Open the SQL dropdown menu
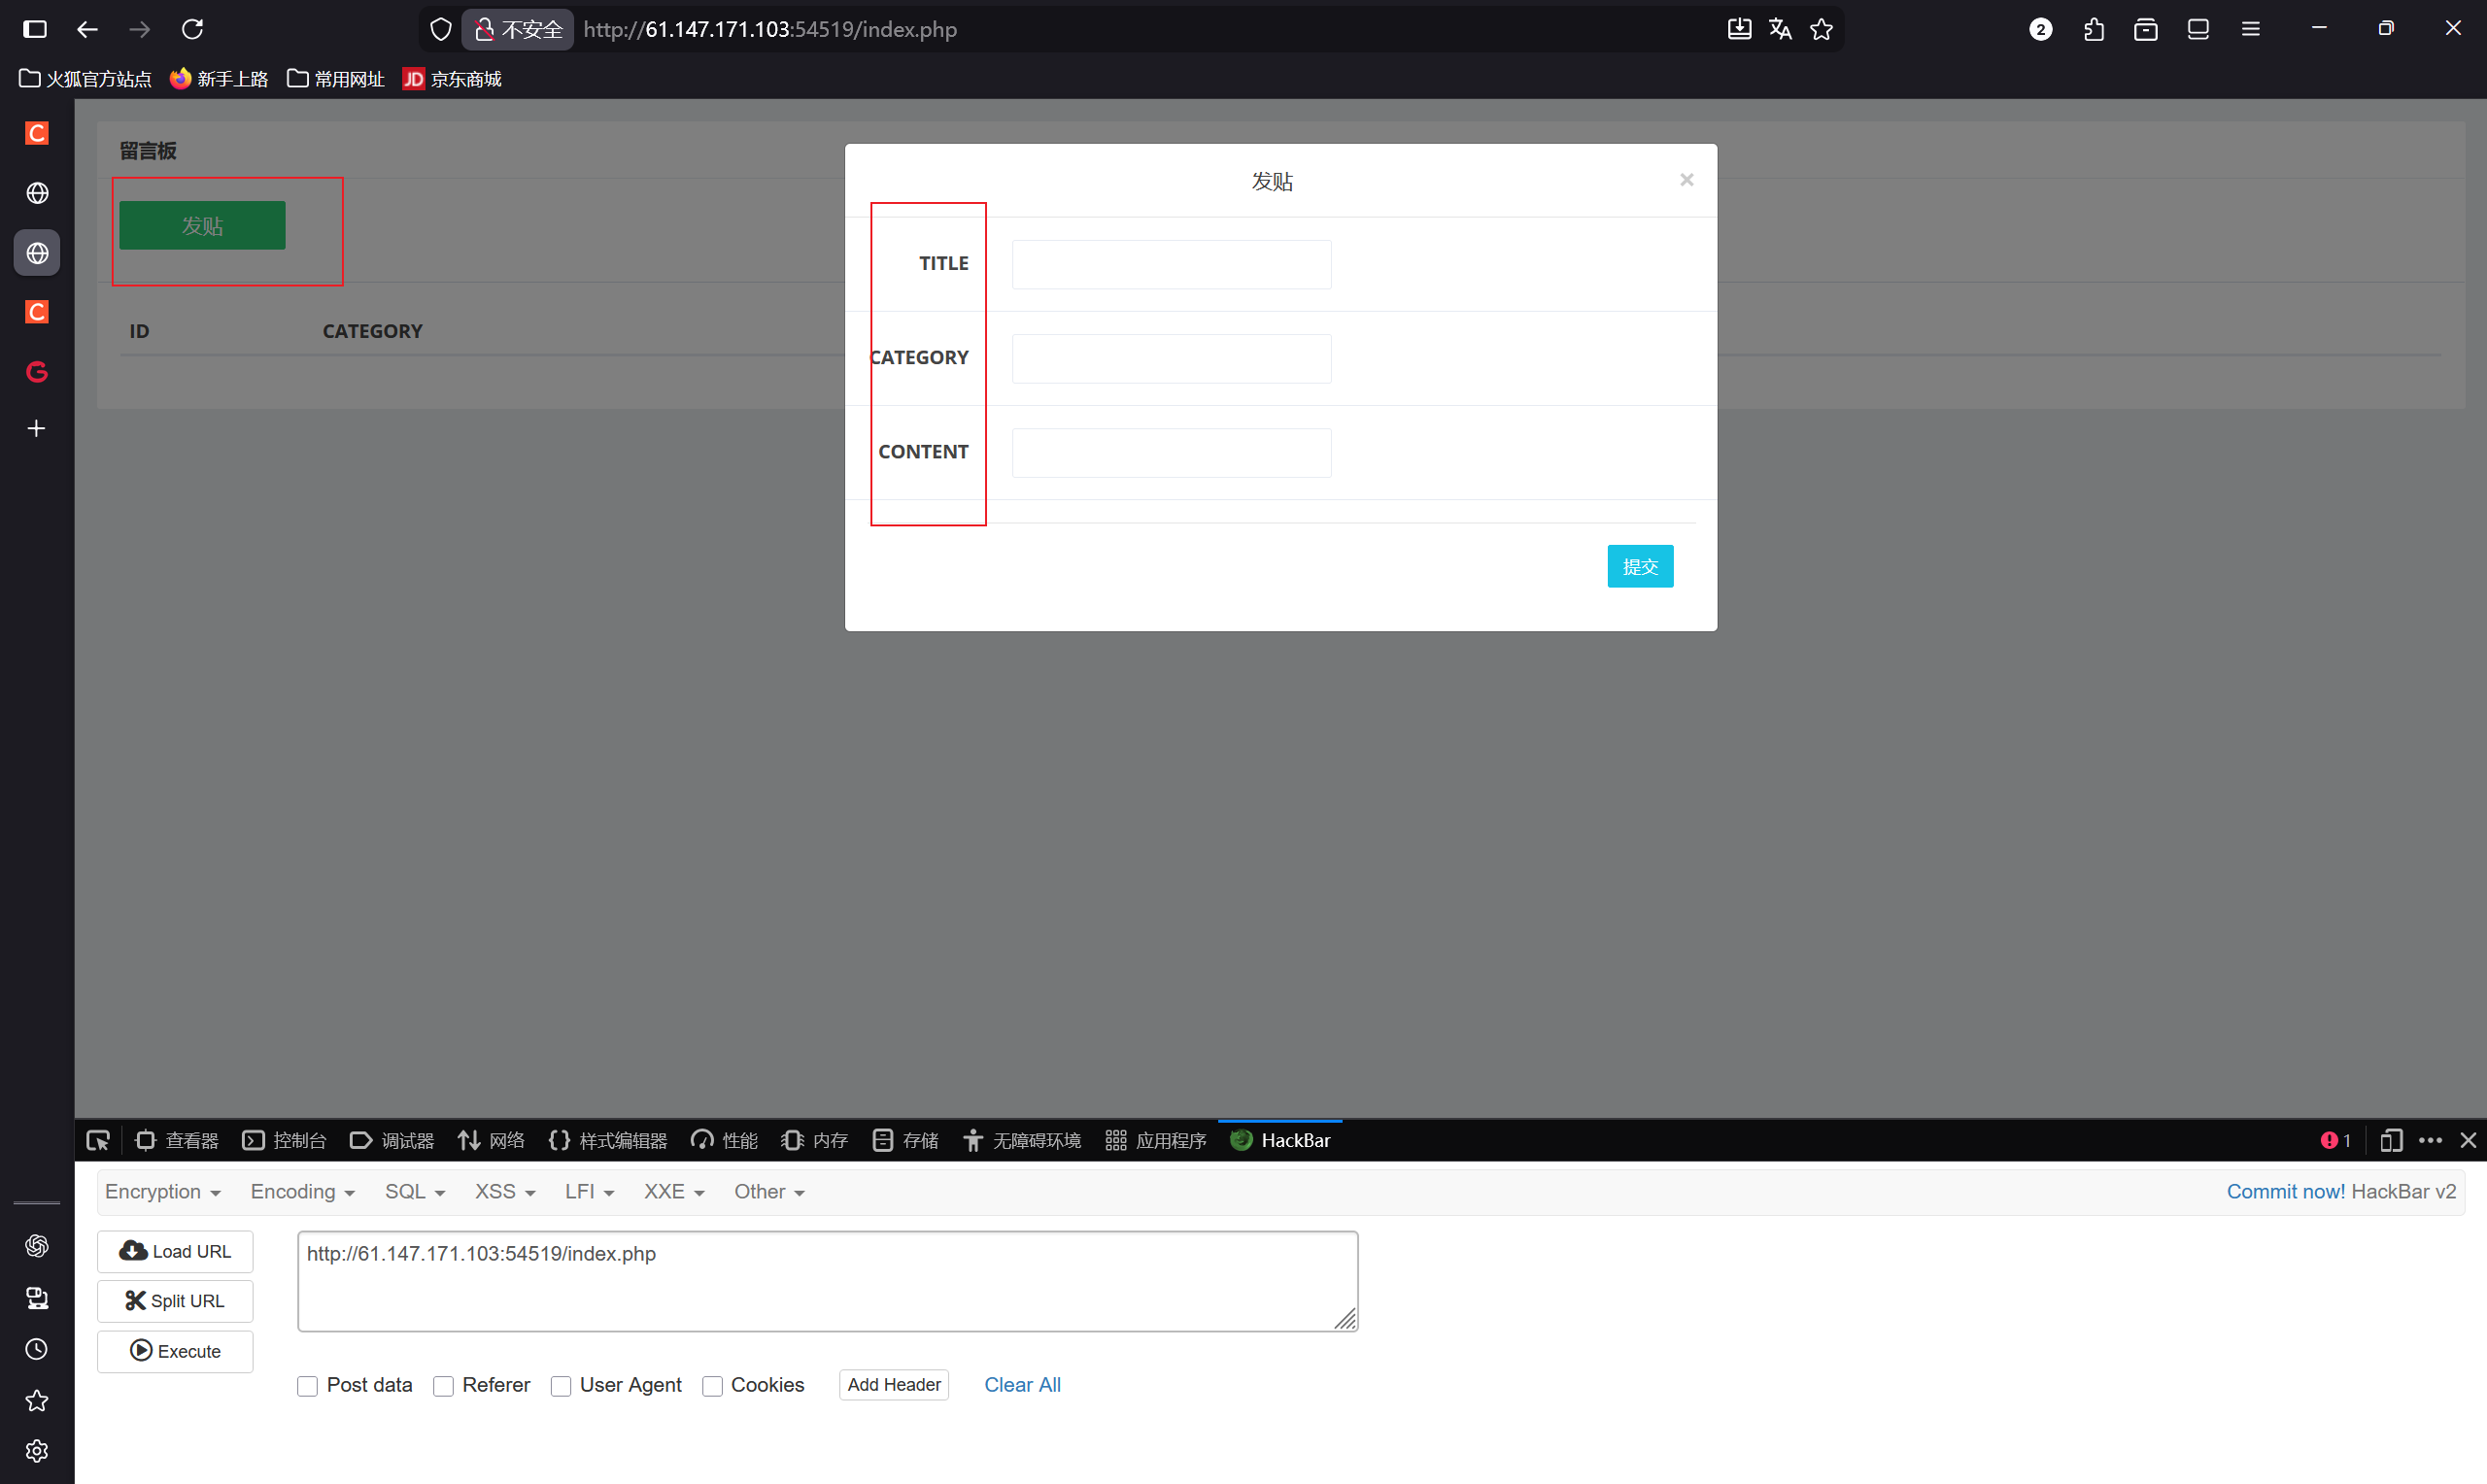The height and width of the screenshot is (1484, 2487). click(414, 1192)
